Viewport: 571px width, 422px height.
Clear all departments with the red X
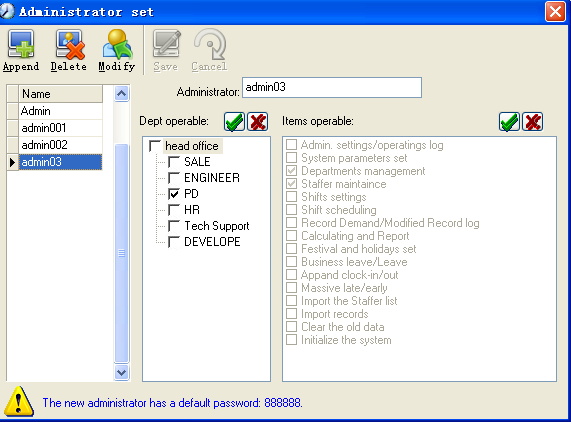pyautogui.click(x=258, y=122)
